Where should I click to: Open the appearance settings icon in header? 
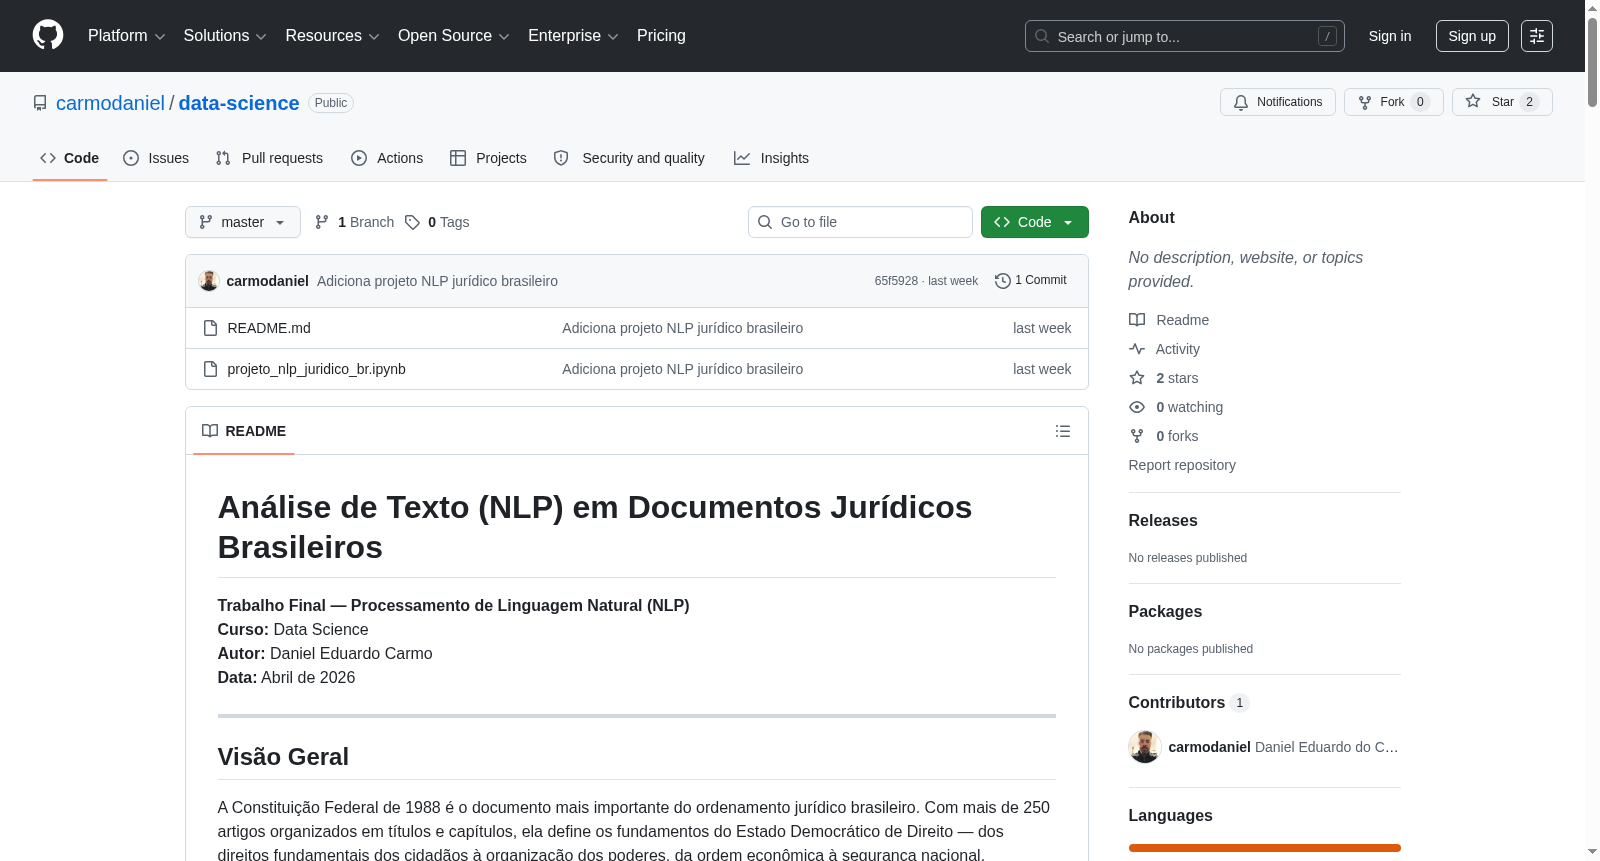coord(1537,36)
